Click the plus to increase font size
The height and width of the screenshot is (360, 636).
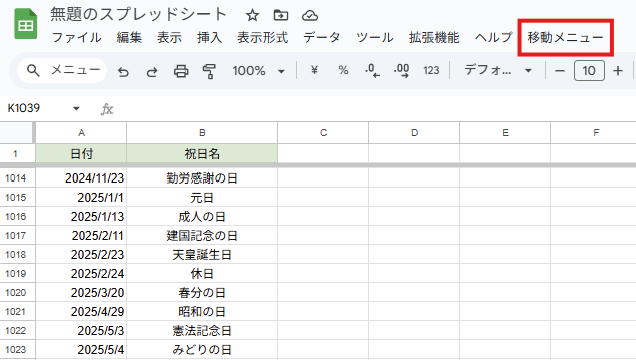tap(618, 71)
